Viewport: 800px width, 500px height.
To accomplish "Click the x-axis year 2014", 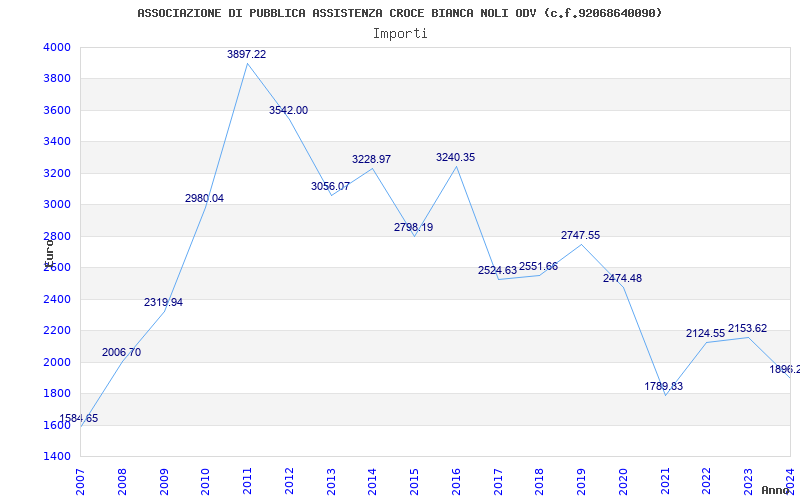I will pos(372,482).
